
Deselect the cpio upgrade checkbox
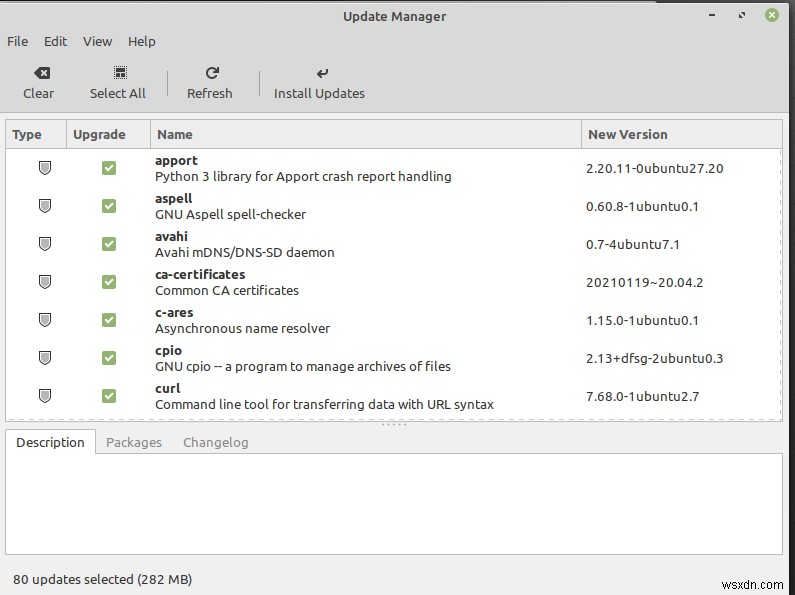coord(109,358)
